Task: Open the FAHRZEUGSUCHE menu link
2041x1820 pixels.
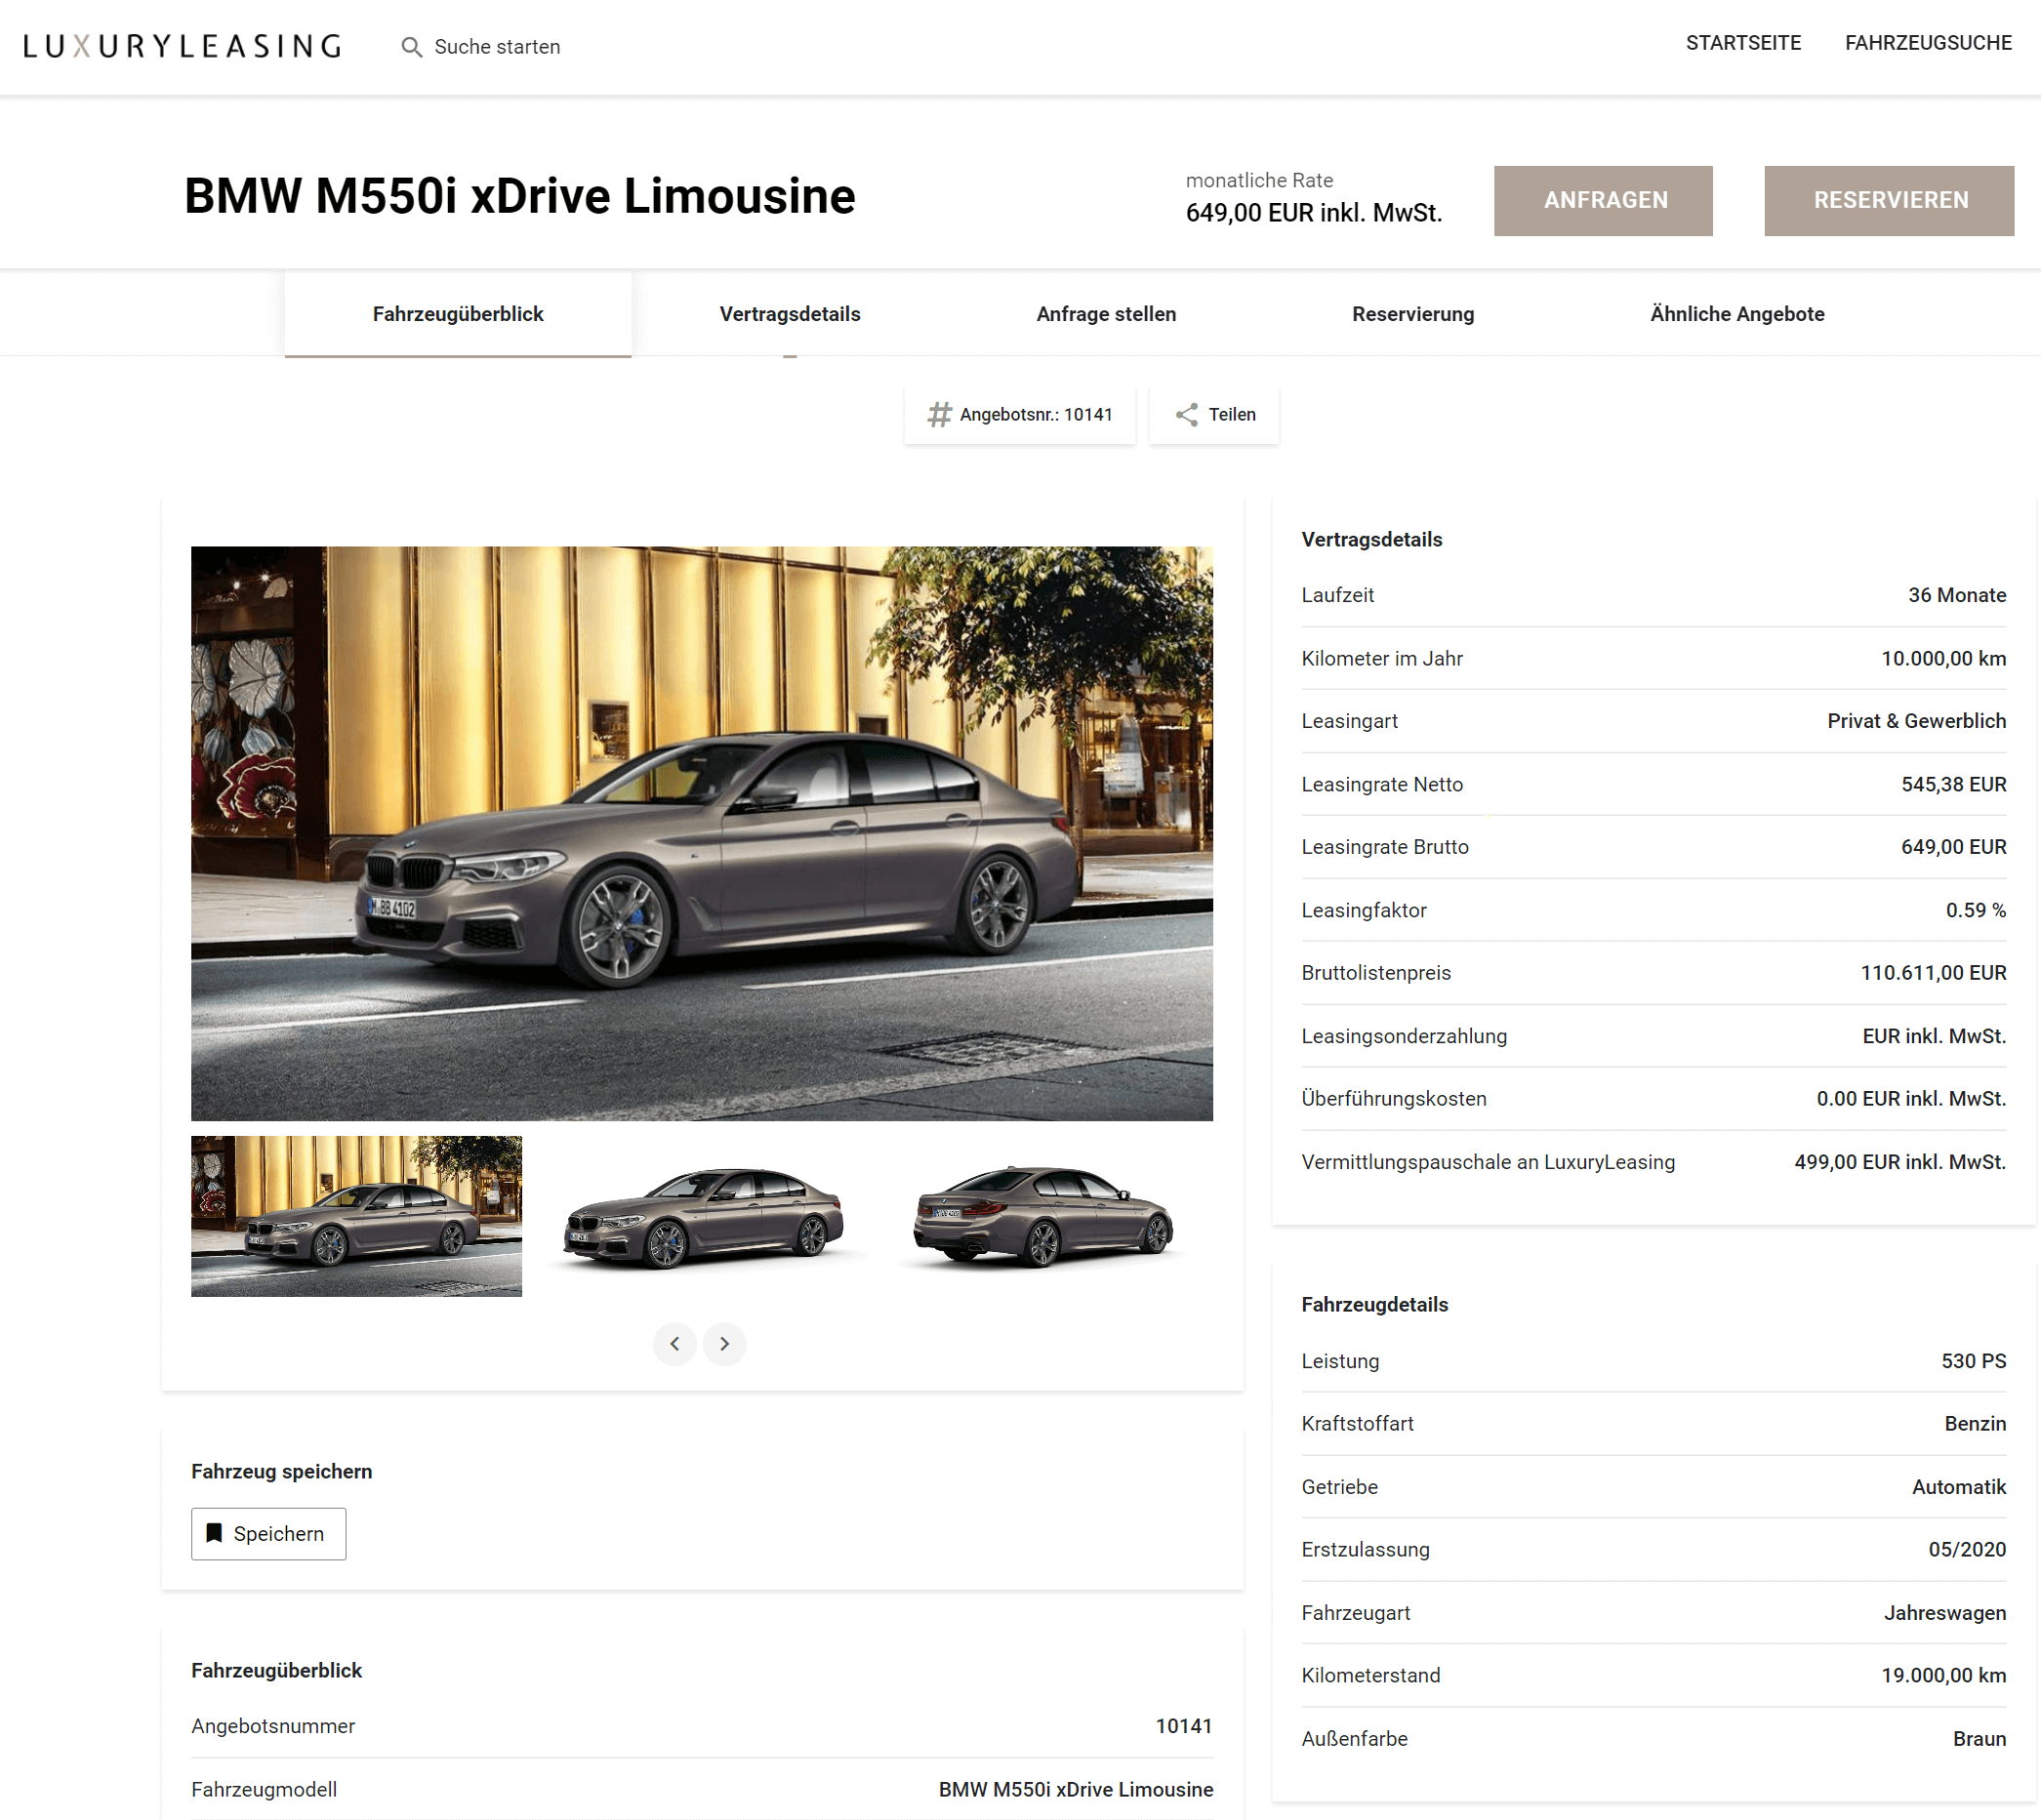Action: (1928, 43)
